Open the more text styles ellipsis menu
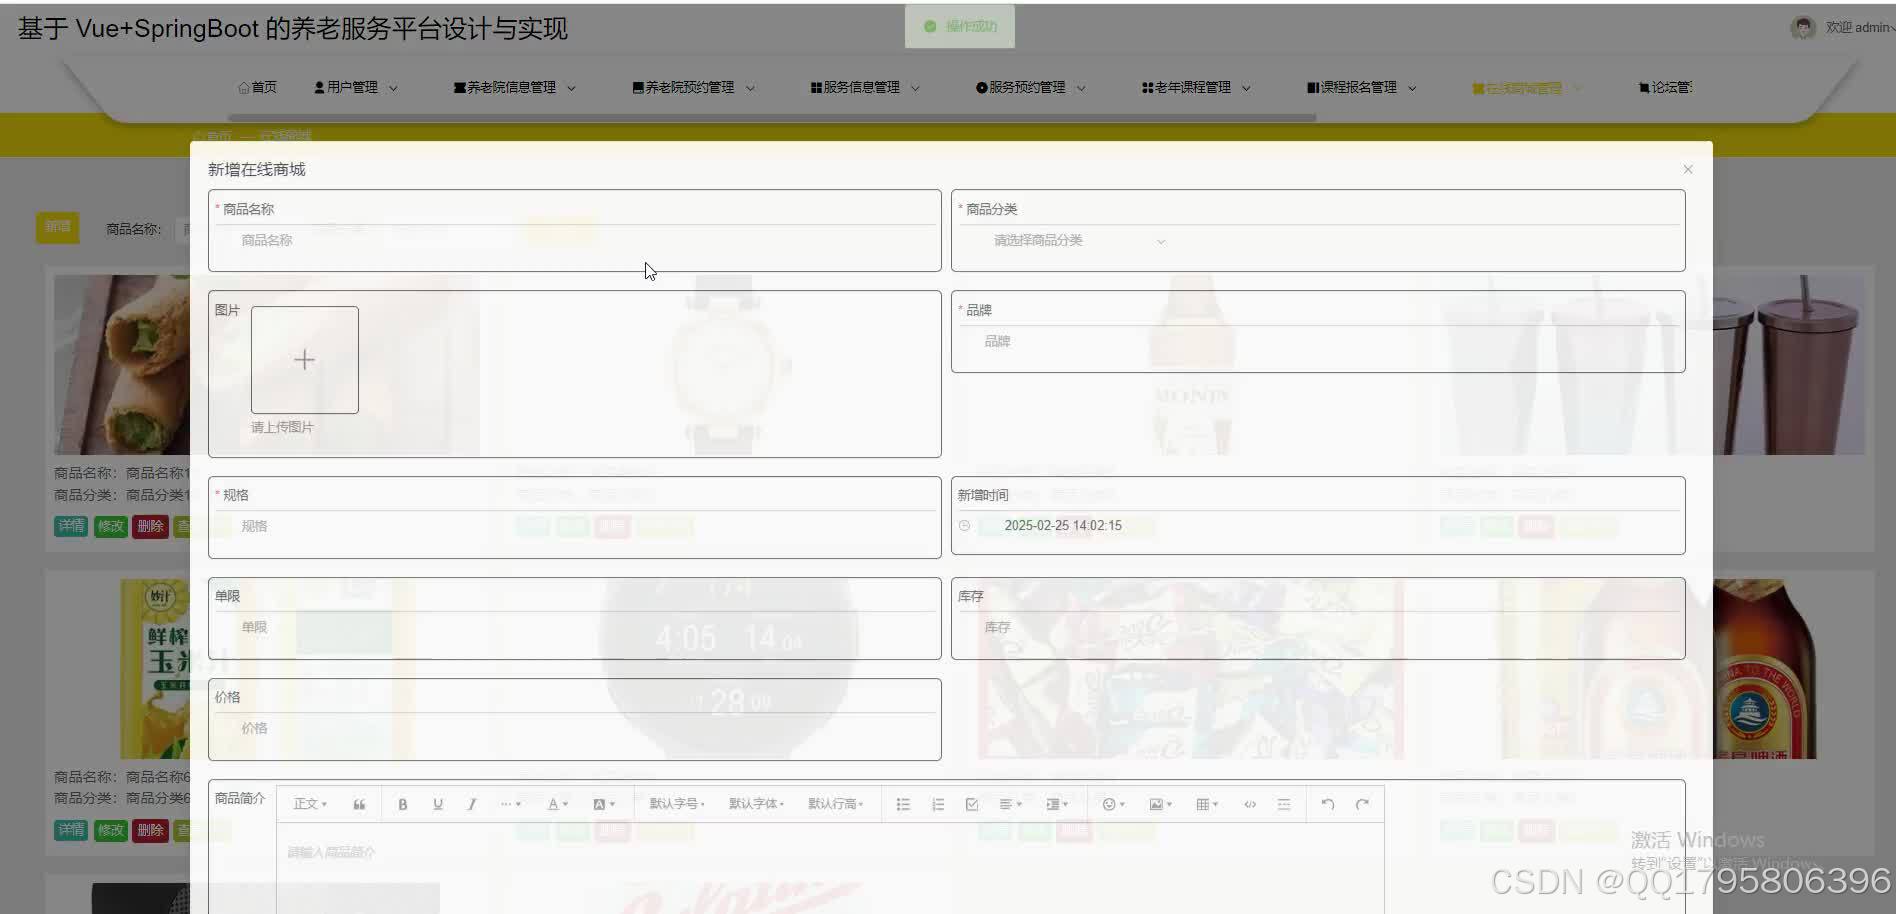Screen dimensions: 1896x914 (510, 804)
